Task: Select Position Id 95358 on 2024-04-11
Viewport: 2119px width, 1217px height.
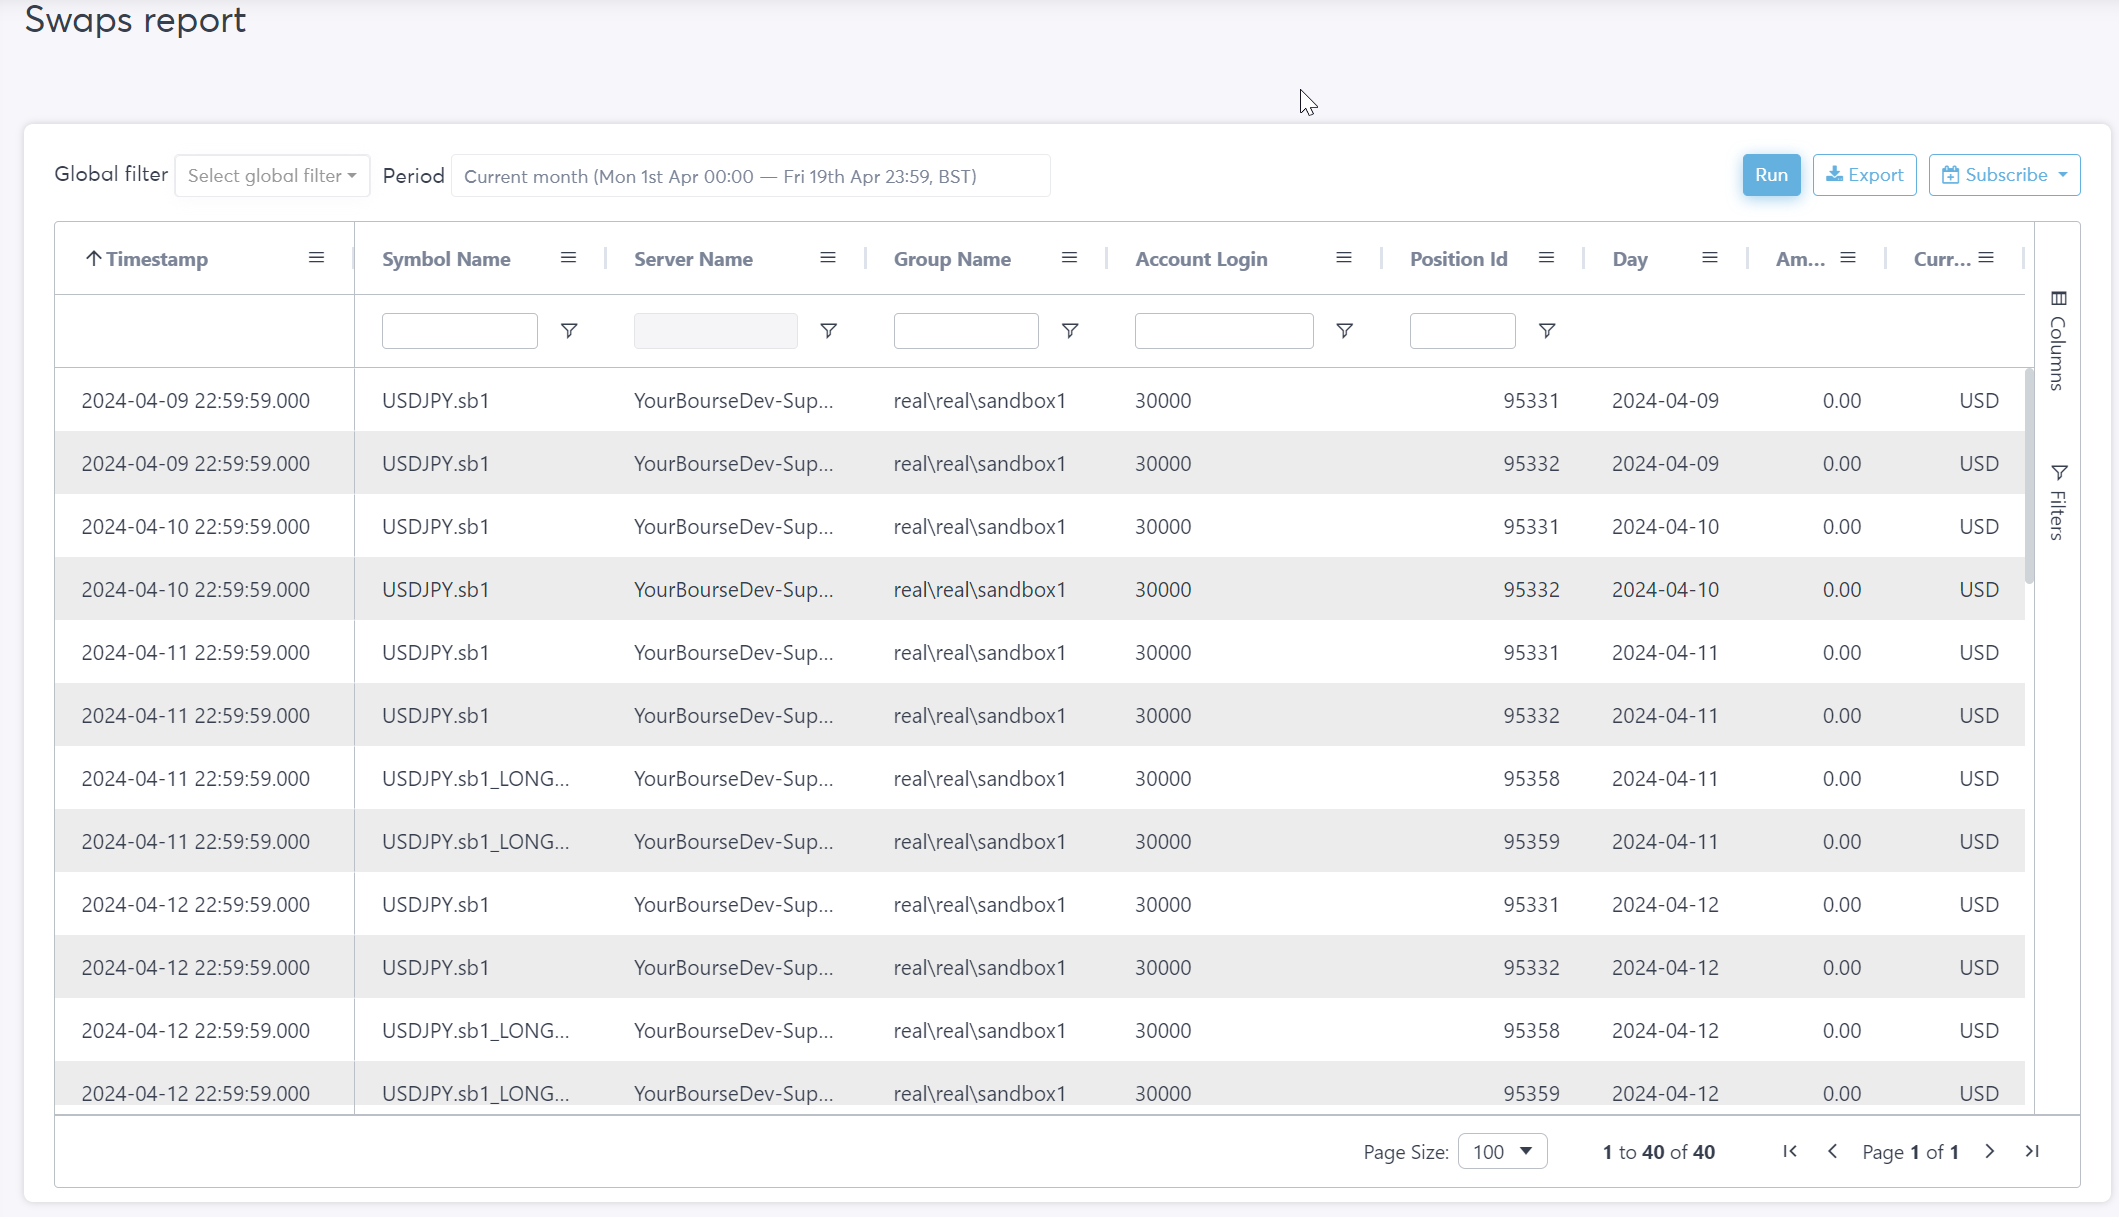Action: click(x=1531, y=778)
